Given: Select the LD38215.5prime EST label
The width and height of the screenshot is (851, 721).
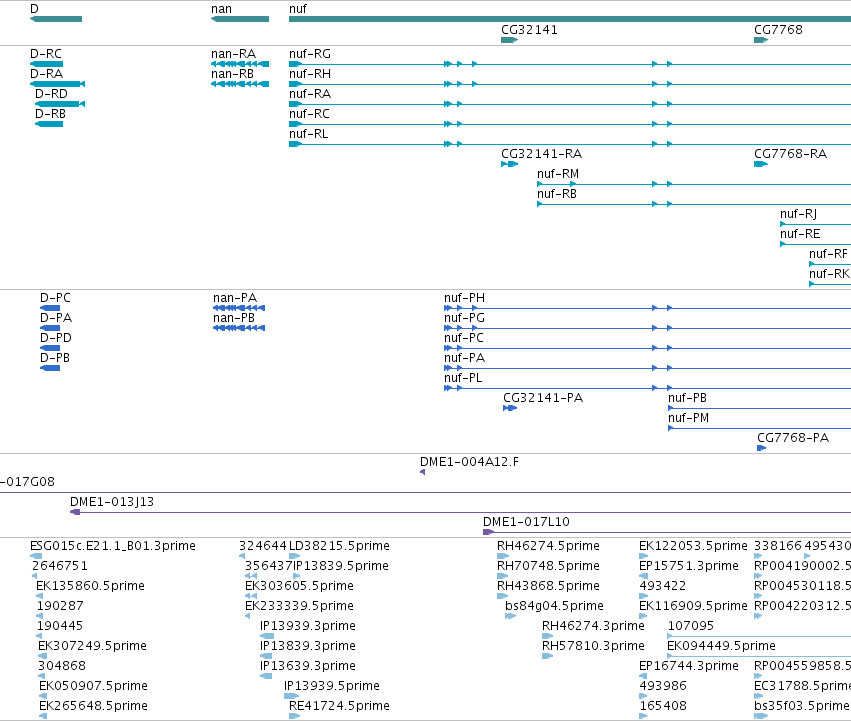Looking at the screenshot, I should coord(339,546).
